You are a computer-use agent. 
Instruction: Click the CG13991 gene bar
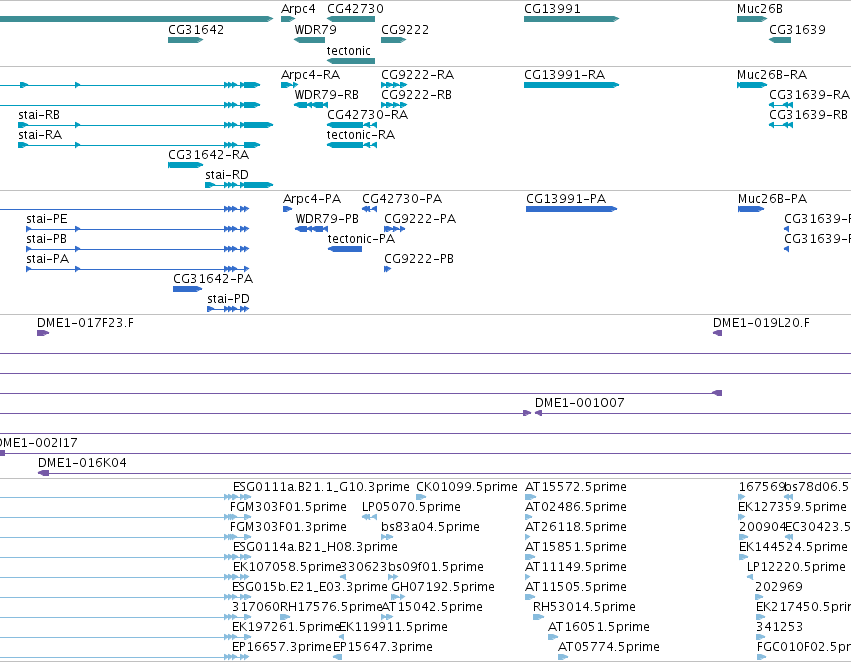(571, 19)
